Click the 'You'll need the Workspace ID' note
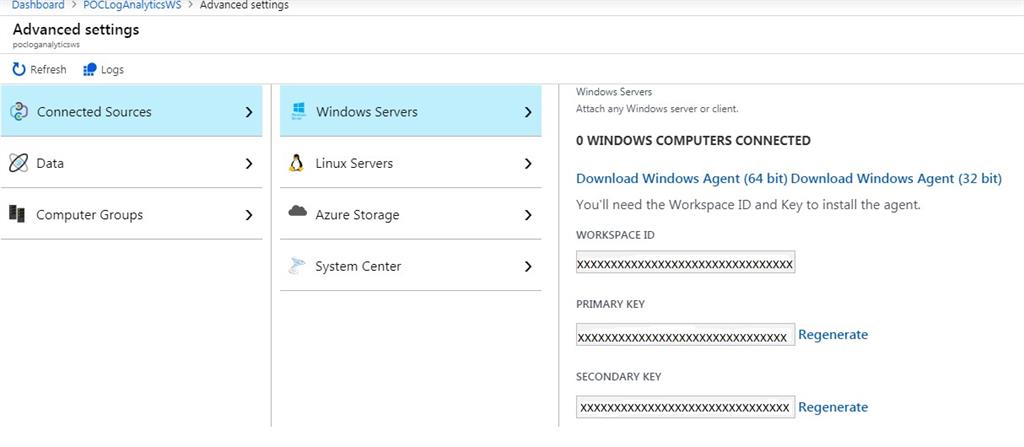1024x447 pixels. [748, 205]
